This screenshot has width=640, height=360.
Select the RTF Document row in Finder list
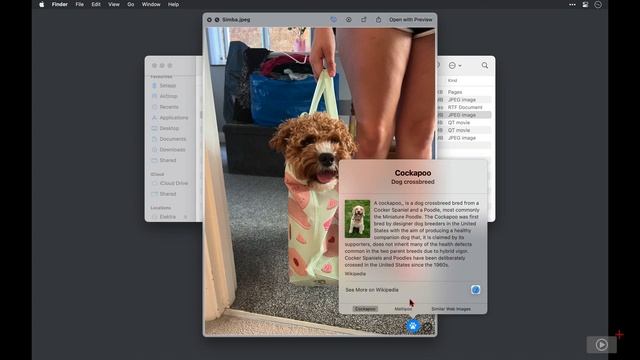pos(464,107)
